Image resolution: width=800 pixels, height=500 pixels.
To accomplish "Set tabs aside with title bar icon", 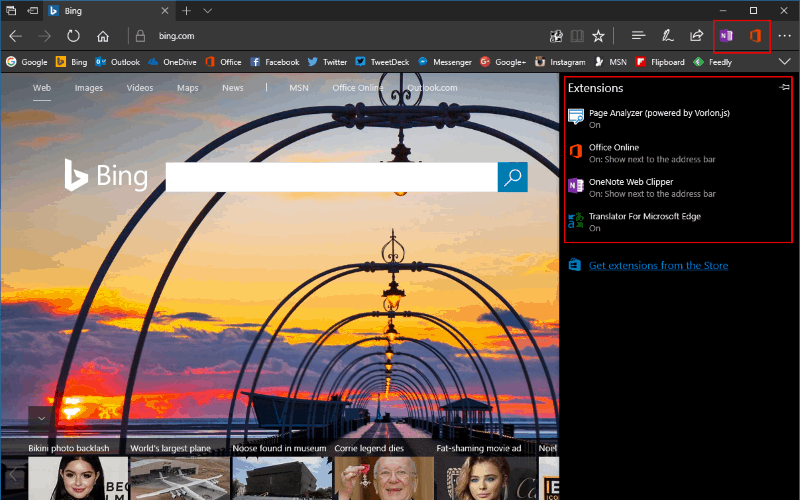I will [x=33, y=10].
